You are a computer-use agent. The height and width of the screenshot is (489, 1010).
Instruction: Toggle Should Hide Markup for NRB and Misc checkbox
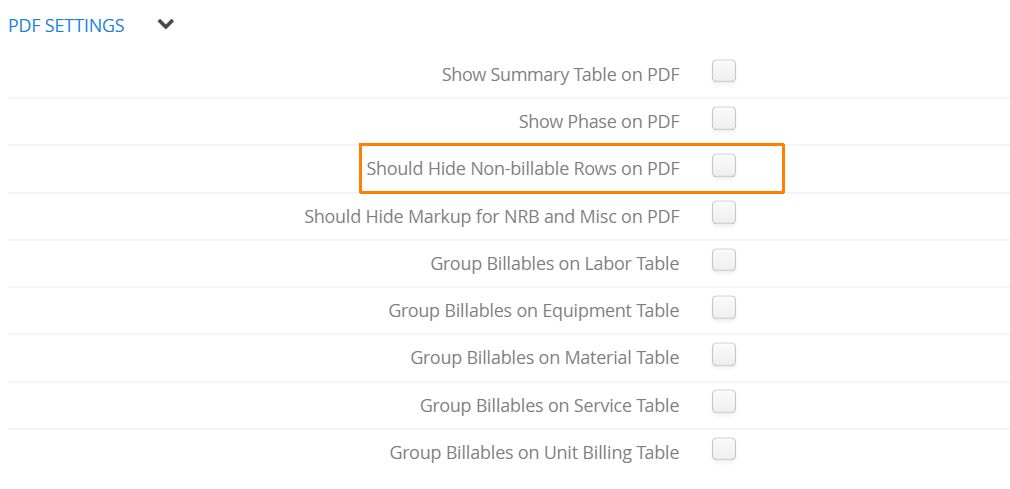(x=723, y=213)
